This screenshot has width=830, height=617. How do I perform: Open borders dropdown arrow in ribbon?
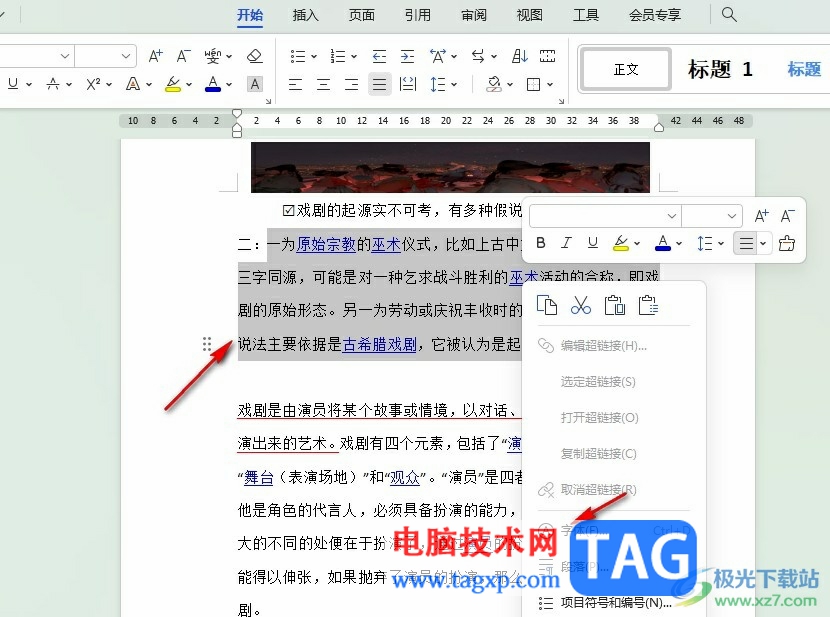(550, 84)
